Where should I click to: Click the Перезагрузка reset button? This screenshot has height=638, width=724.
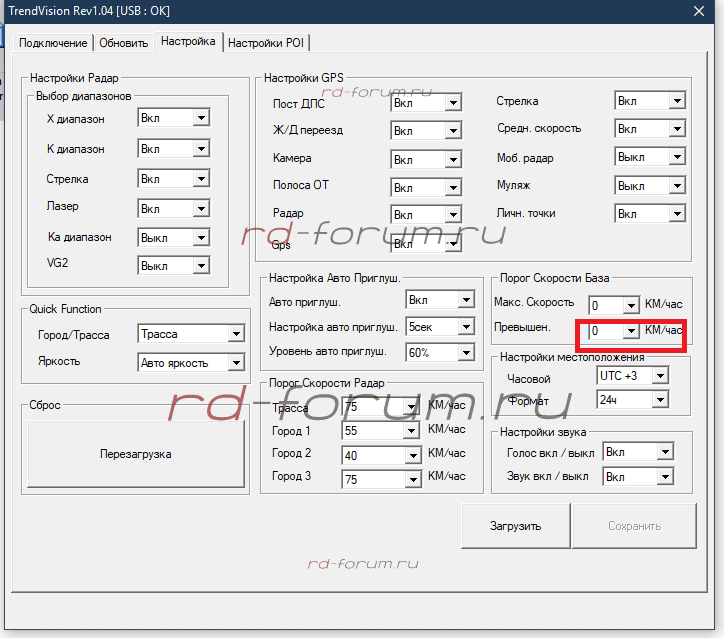(135, 454)
